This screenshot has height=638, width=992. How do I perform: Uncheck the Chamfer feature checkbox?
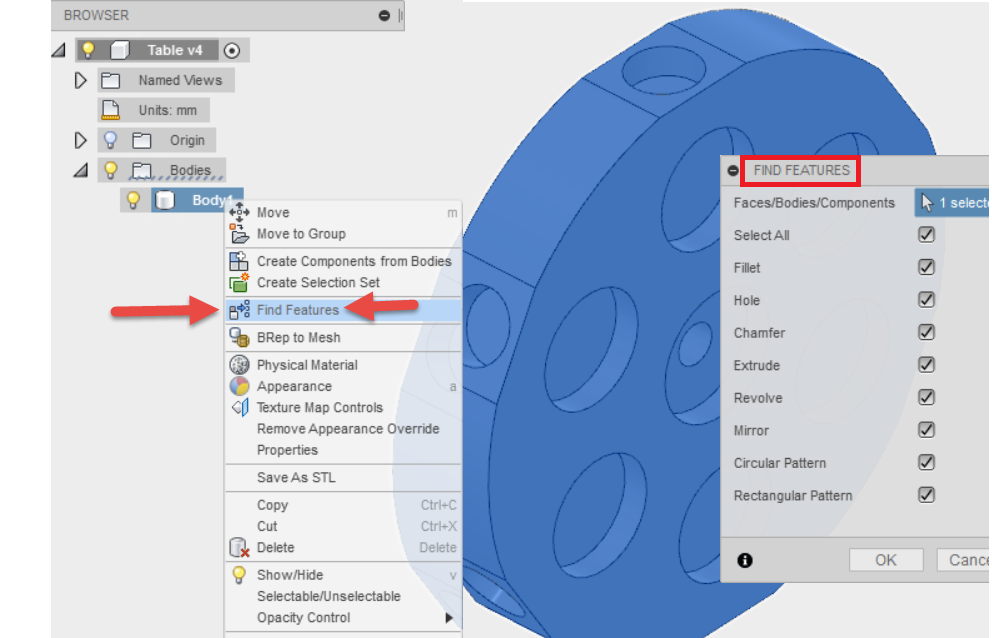[x=926, y=332]
